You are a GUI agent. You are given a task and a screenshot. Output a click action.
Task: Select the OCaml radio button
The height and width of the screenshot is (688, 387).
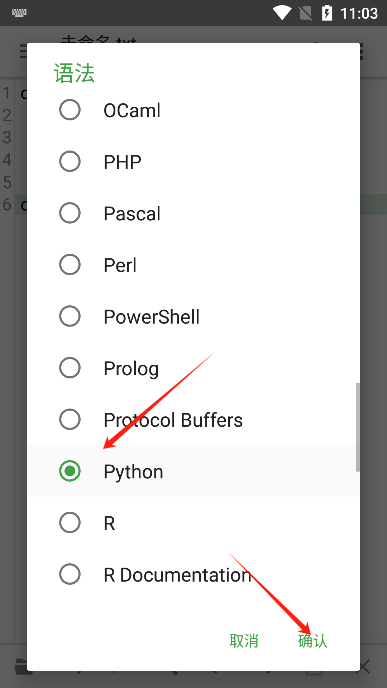70,110
